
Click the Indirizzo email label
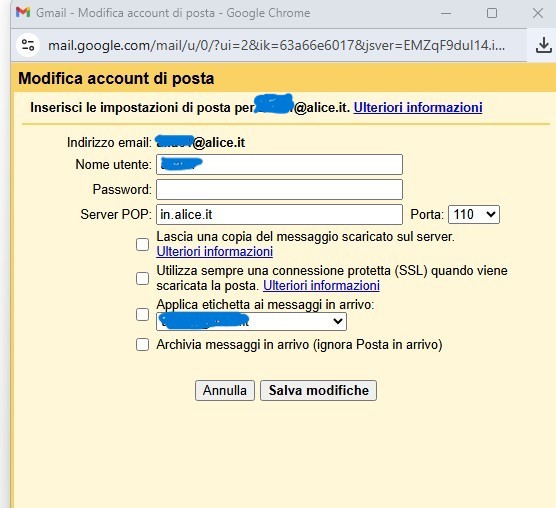(x=110, y=143)
